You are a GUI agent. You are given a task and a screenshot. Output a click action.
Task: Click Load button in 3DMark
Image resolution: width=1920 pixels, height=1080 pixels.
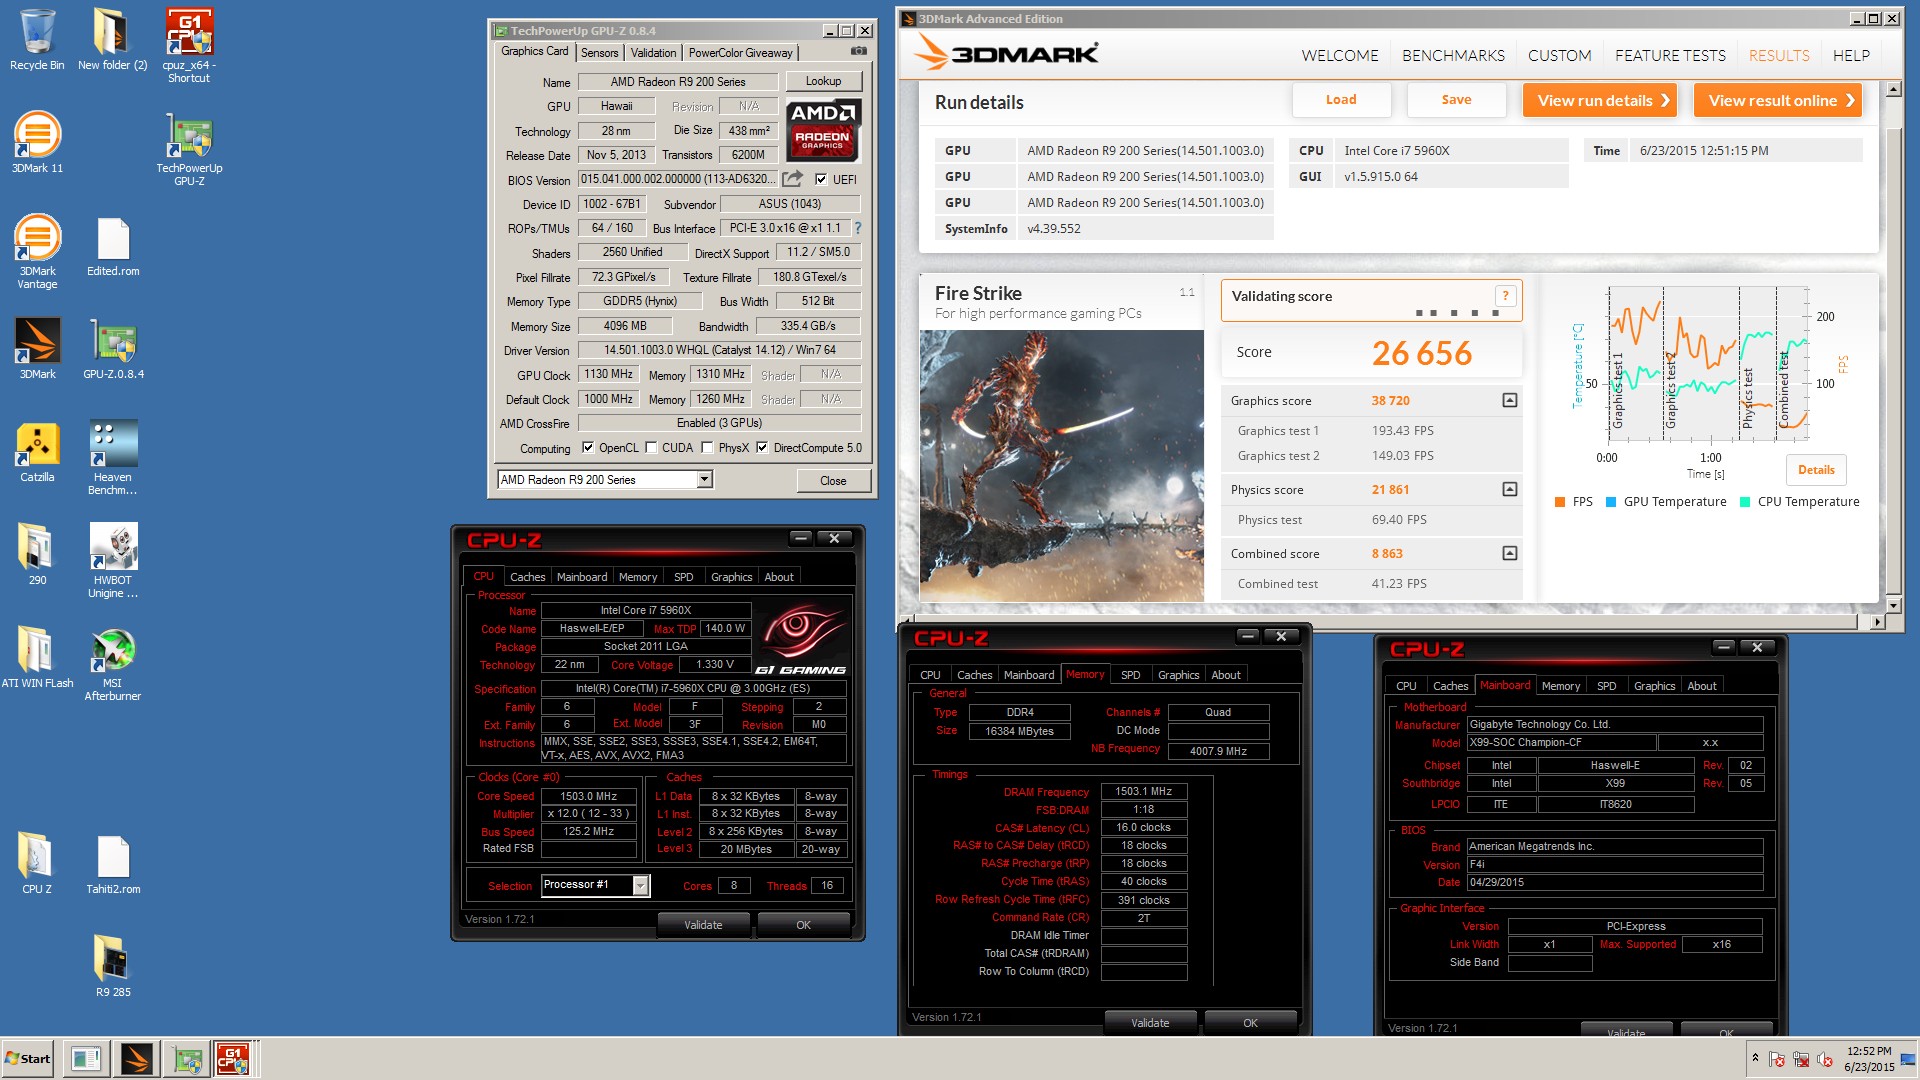1341,100
